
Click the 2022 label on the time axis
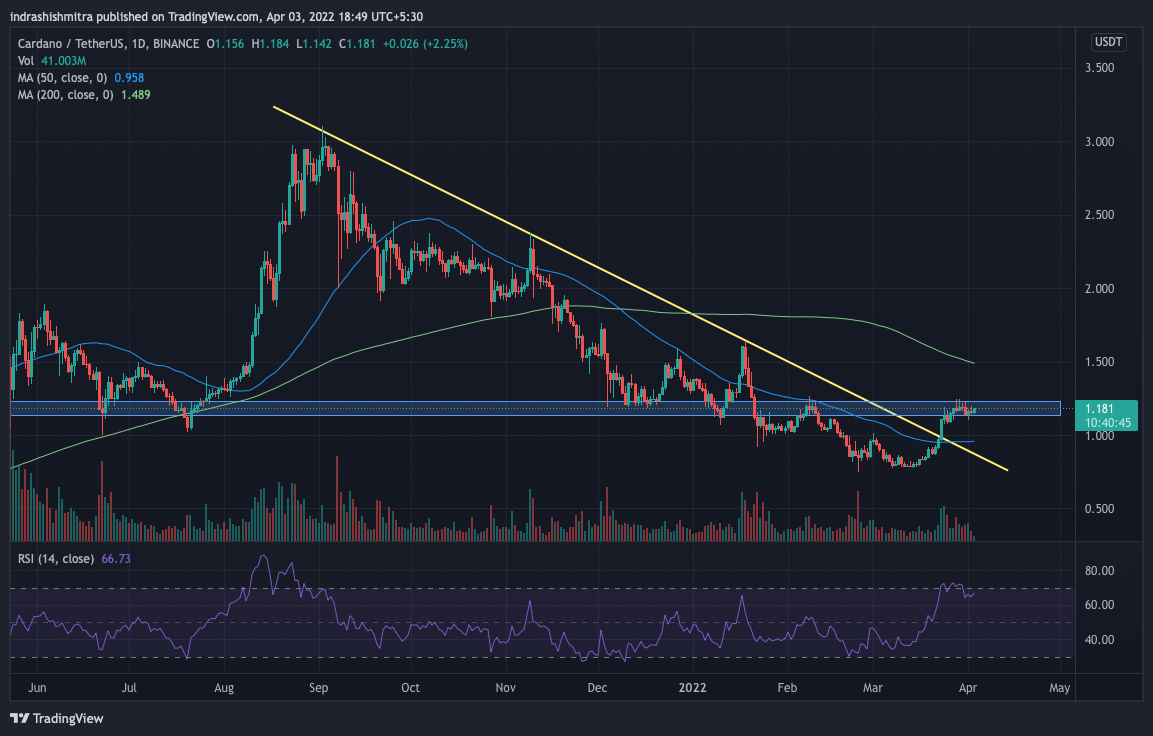(x=693, y=688)
